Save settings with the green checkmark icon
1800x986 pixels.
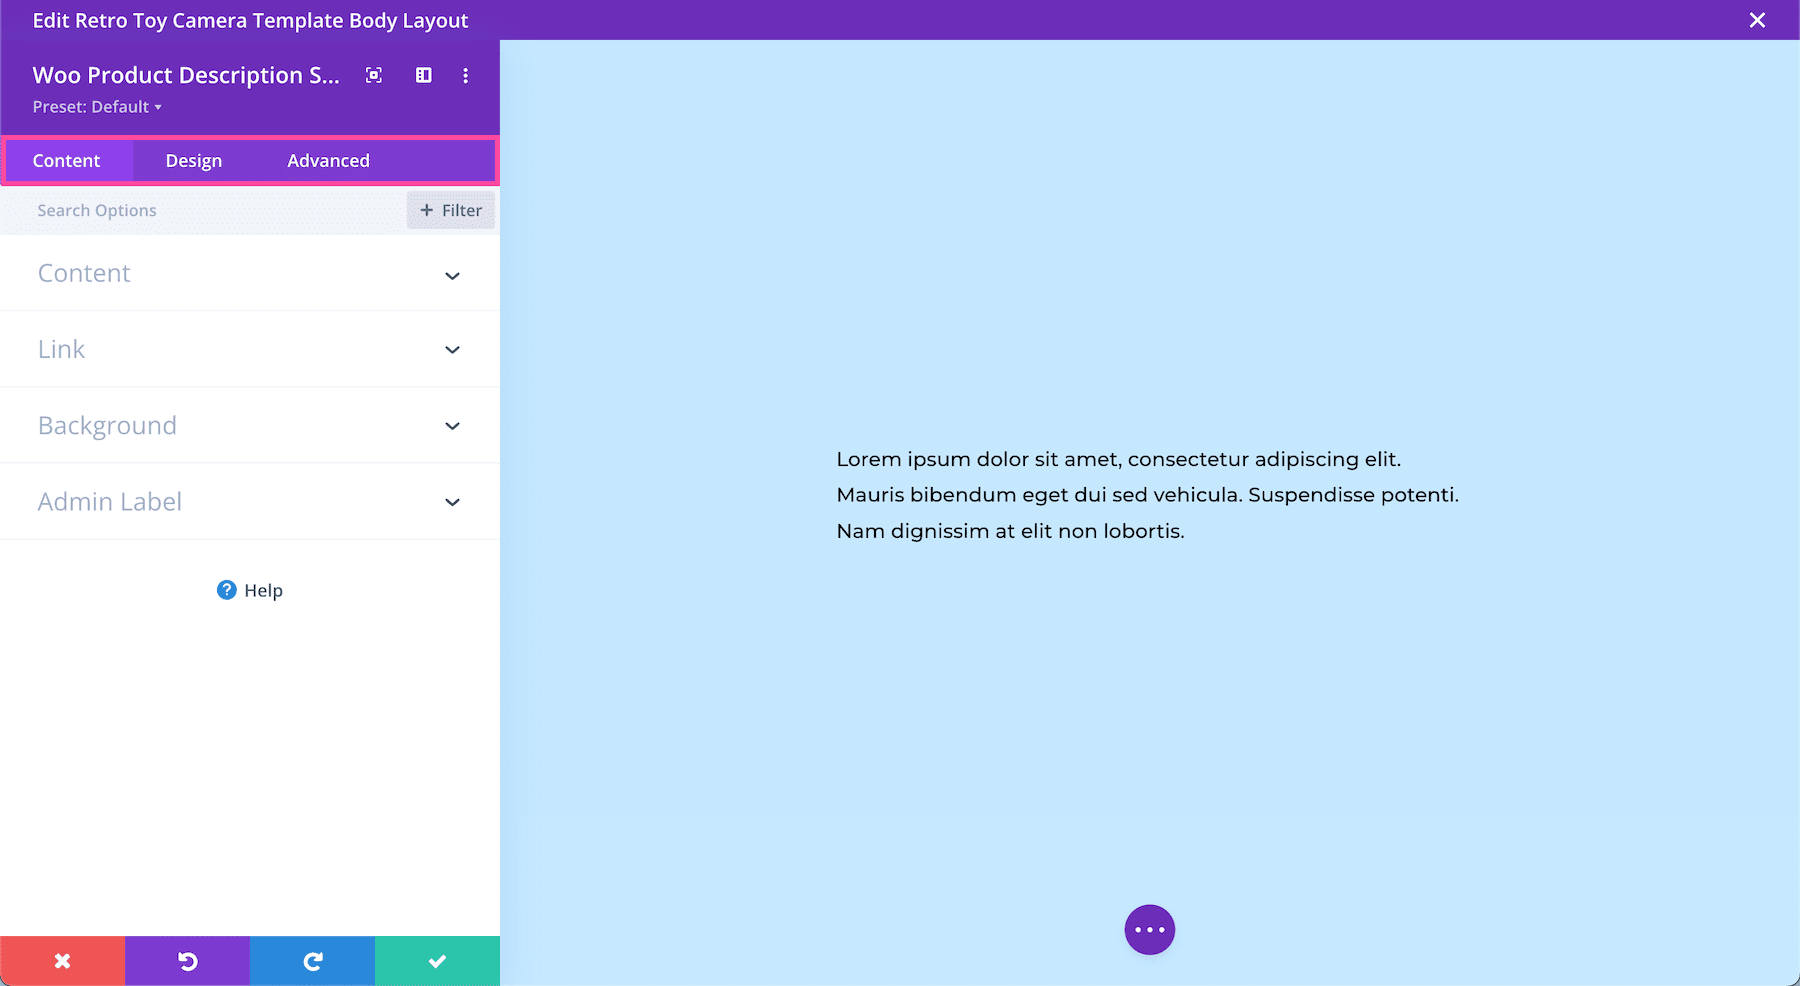point(437,960)
